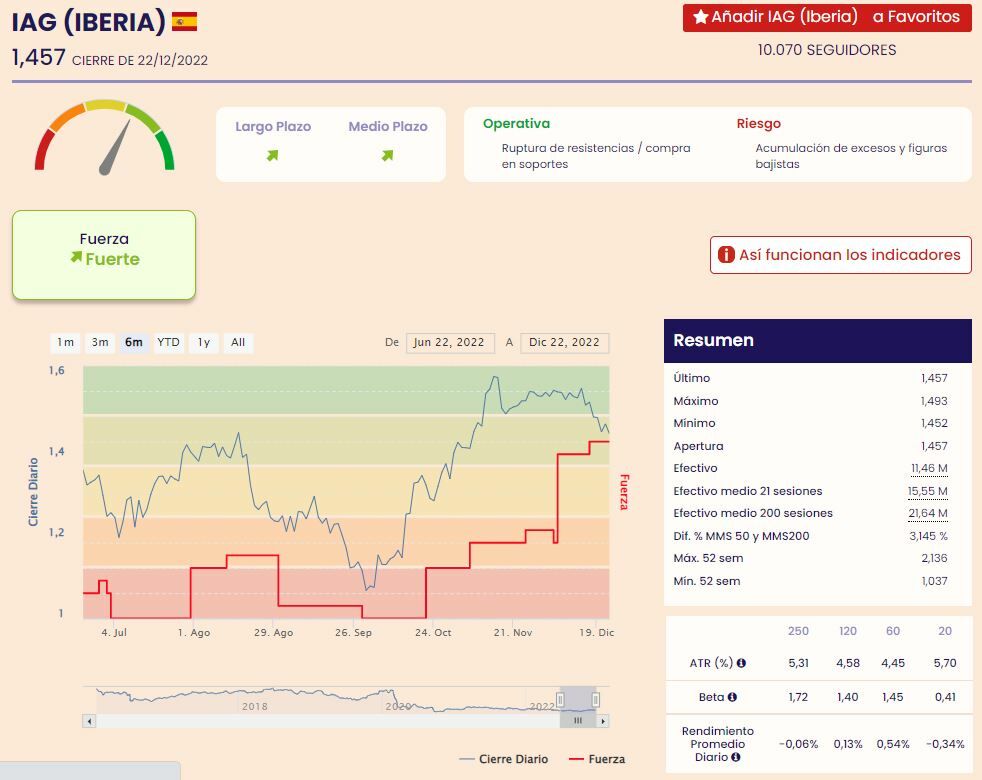
Task: Click the navigator right scroll arrow
Action: pos(602,721)
